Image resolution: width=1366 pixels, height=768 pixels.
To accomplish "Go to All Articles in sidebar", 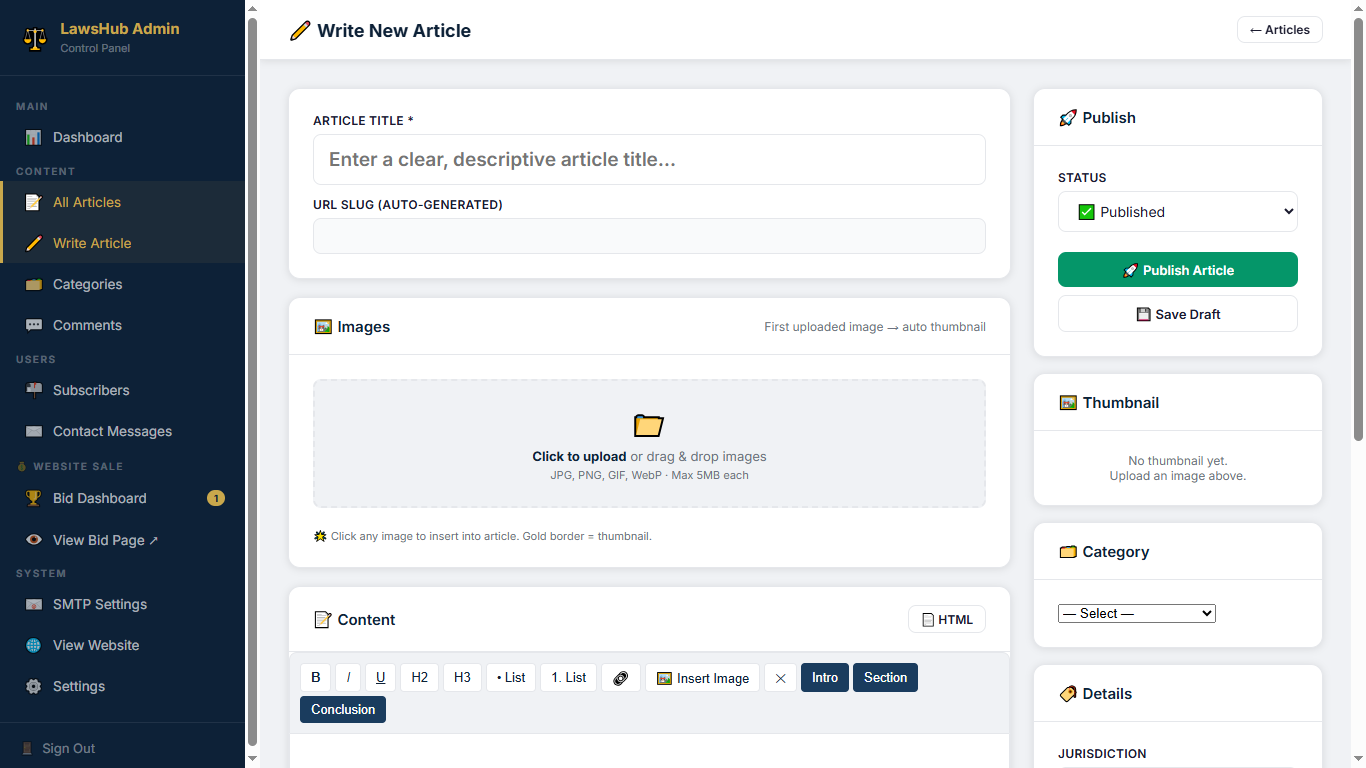I will [87, 202].
